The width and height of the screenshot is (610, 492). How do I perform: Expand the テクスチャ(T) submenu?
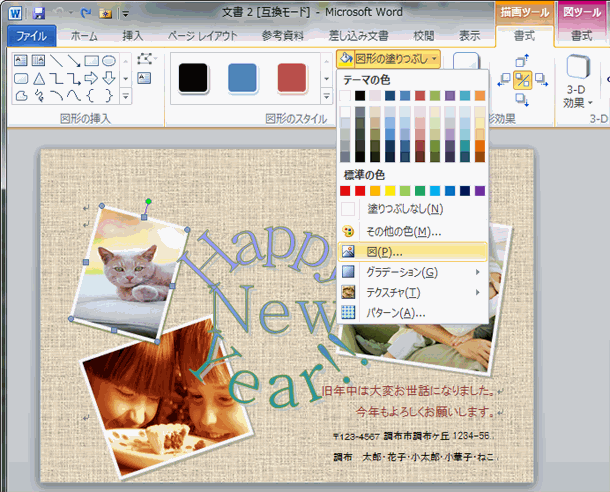click(412, 292)
